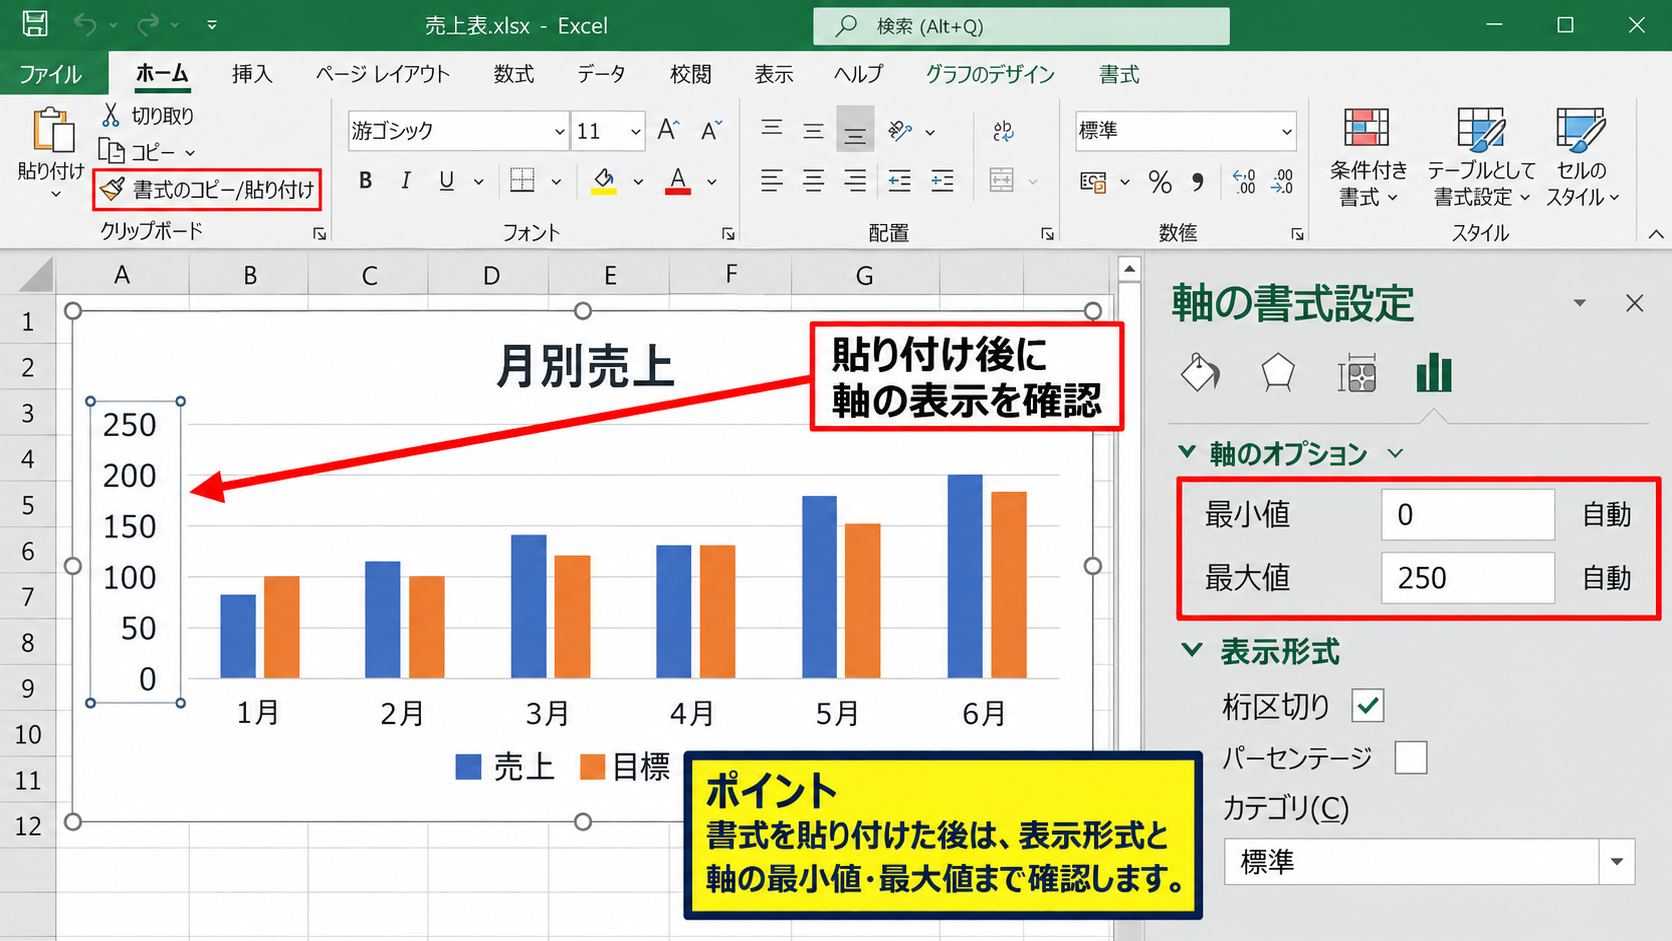
Task: Reset 最大値 with its 自動 button
Action: pos(1607,578)
